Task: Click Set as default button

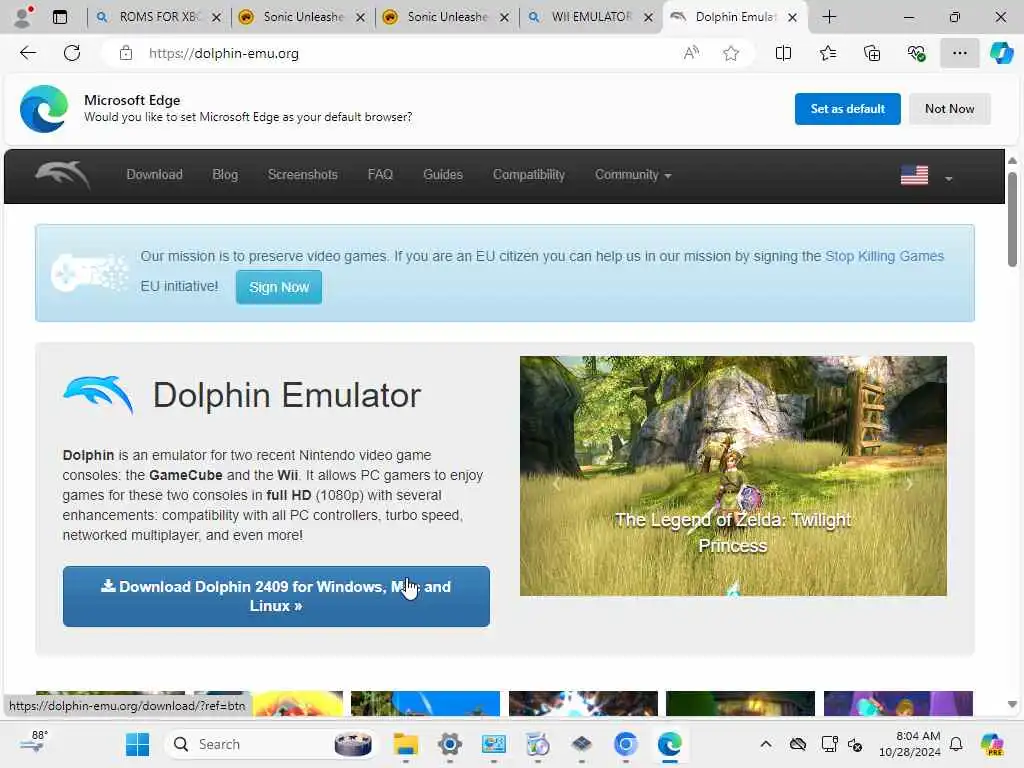Action: (x=847, y=108)
